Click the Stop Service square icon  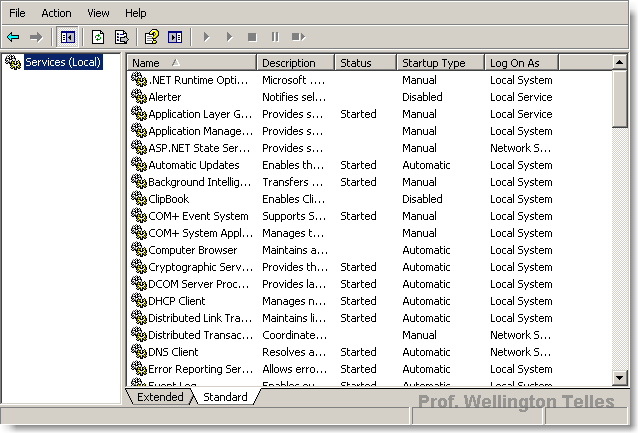(252, 37)
